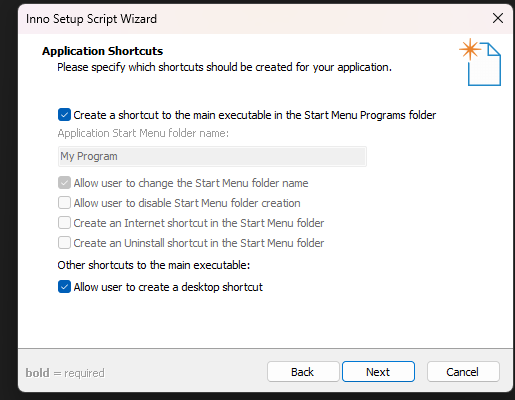
Task: Click the Create a shortcut to main executable label text
Action: [255, 115]
